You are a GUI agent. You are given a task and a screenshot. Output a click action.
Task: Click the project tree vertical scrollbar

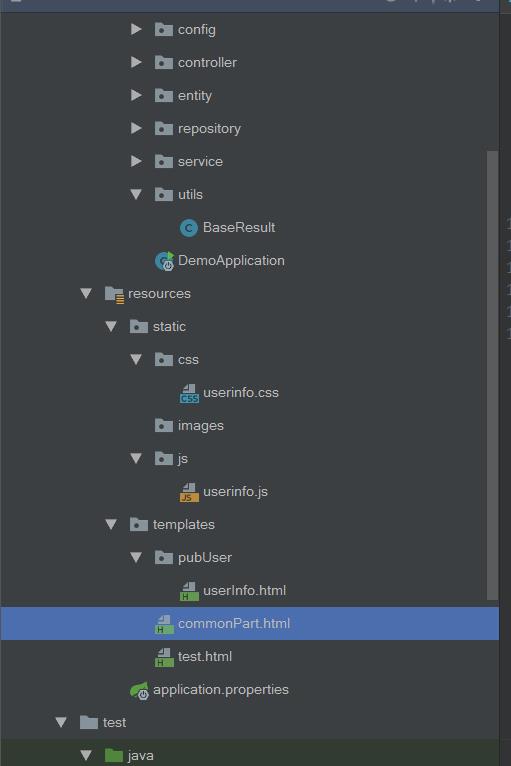tap(492, 375)
